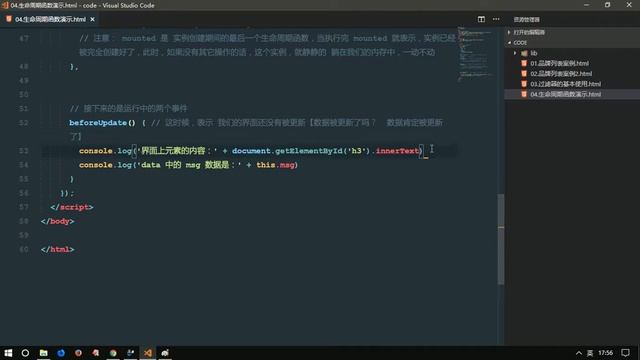Viewport: 640px width, 360px height.
Task: Click the beforeUpdate() method name
Action: click(x=102, y=123)
